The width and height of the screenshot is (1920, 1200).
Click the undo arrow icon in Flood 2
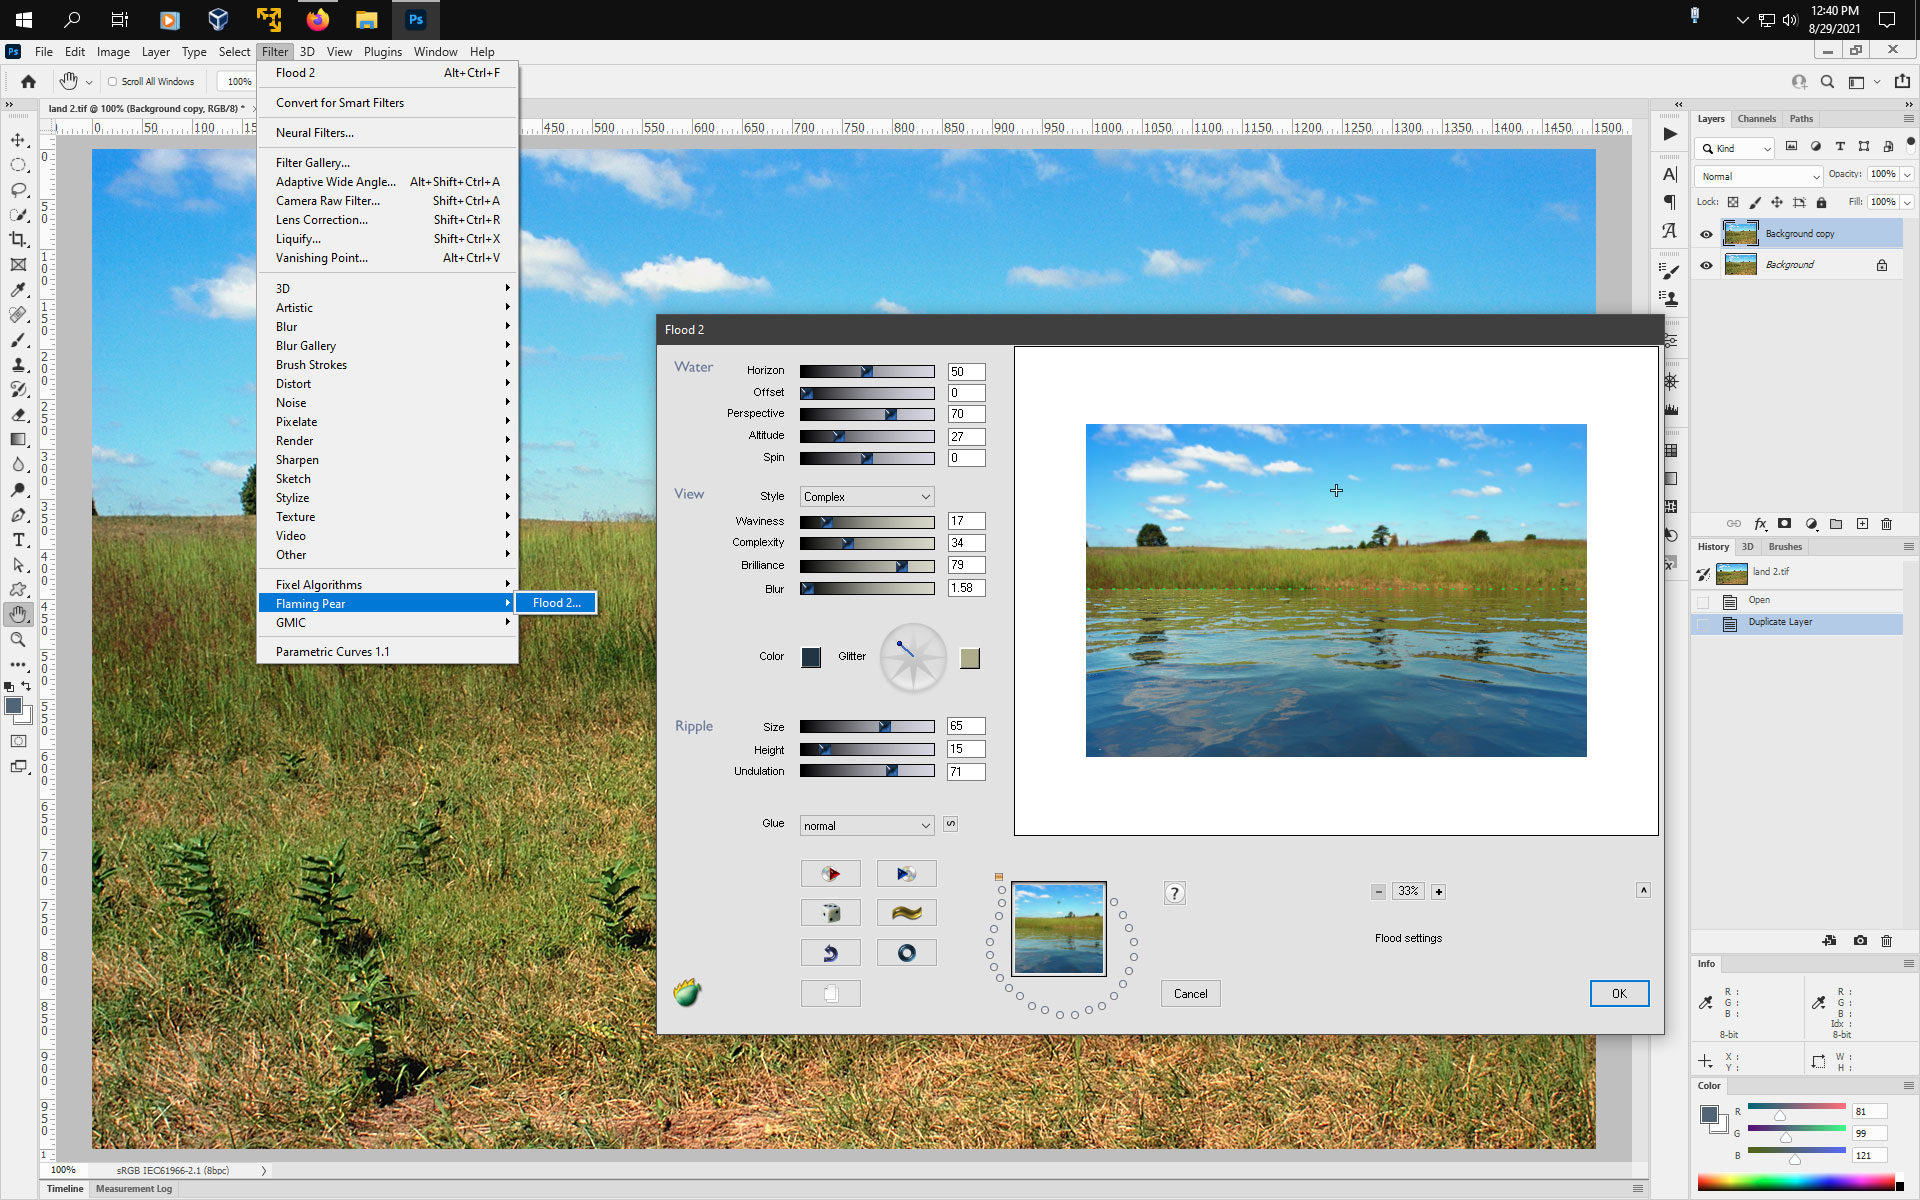click(830, 952)
